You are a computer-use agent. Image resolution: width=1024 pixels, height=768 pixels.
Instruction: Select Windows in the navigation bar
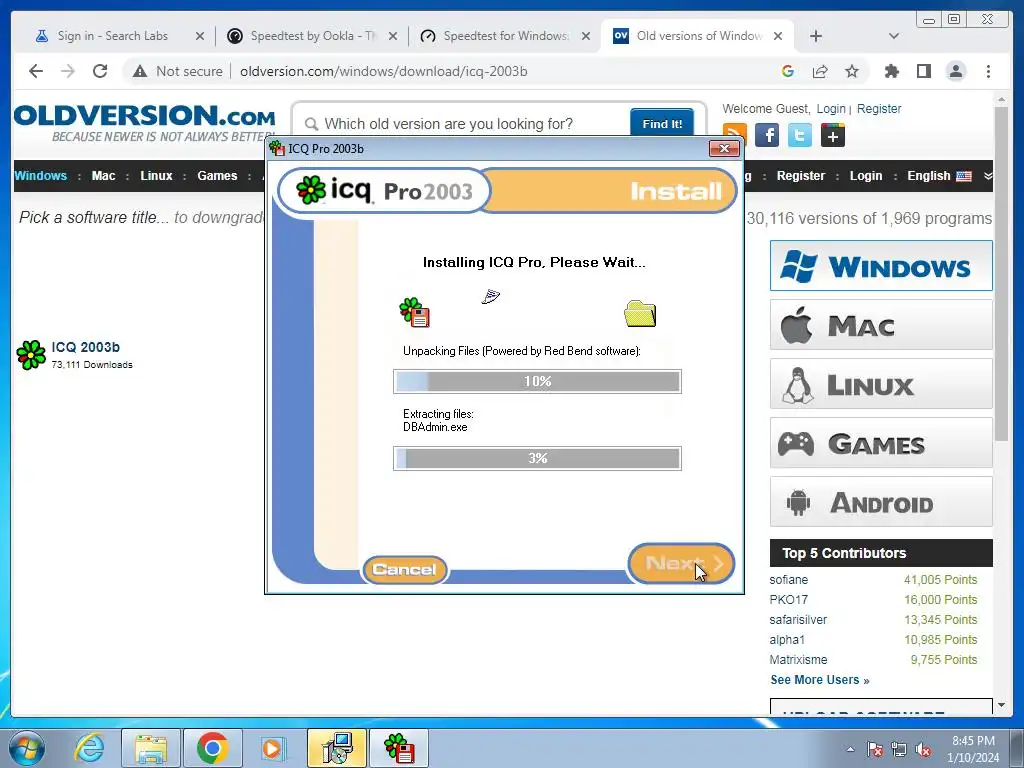[x=40, y=176]
